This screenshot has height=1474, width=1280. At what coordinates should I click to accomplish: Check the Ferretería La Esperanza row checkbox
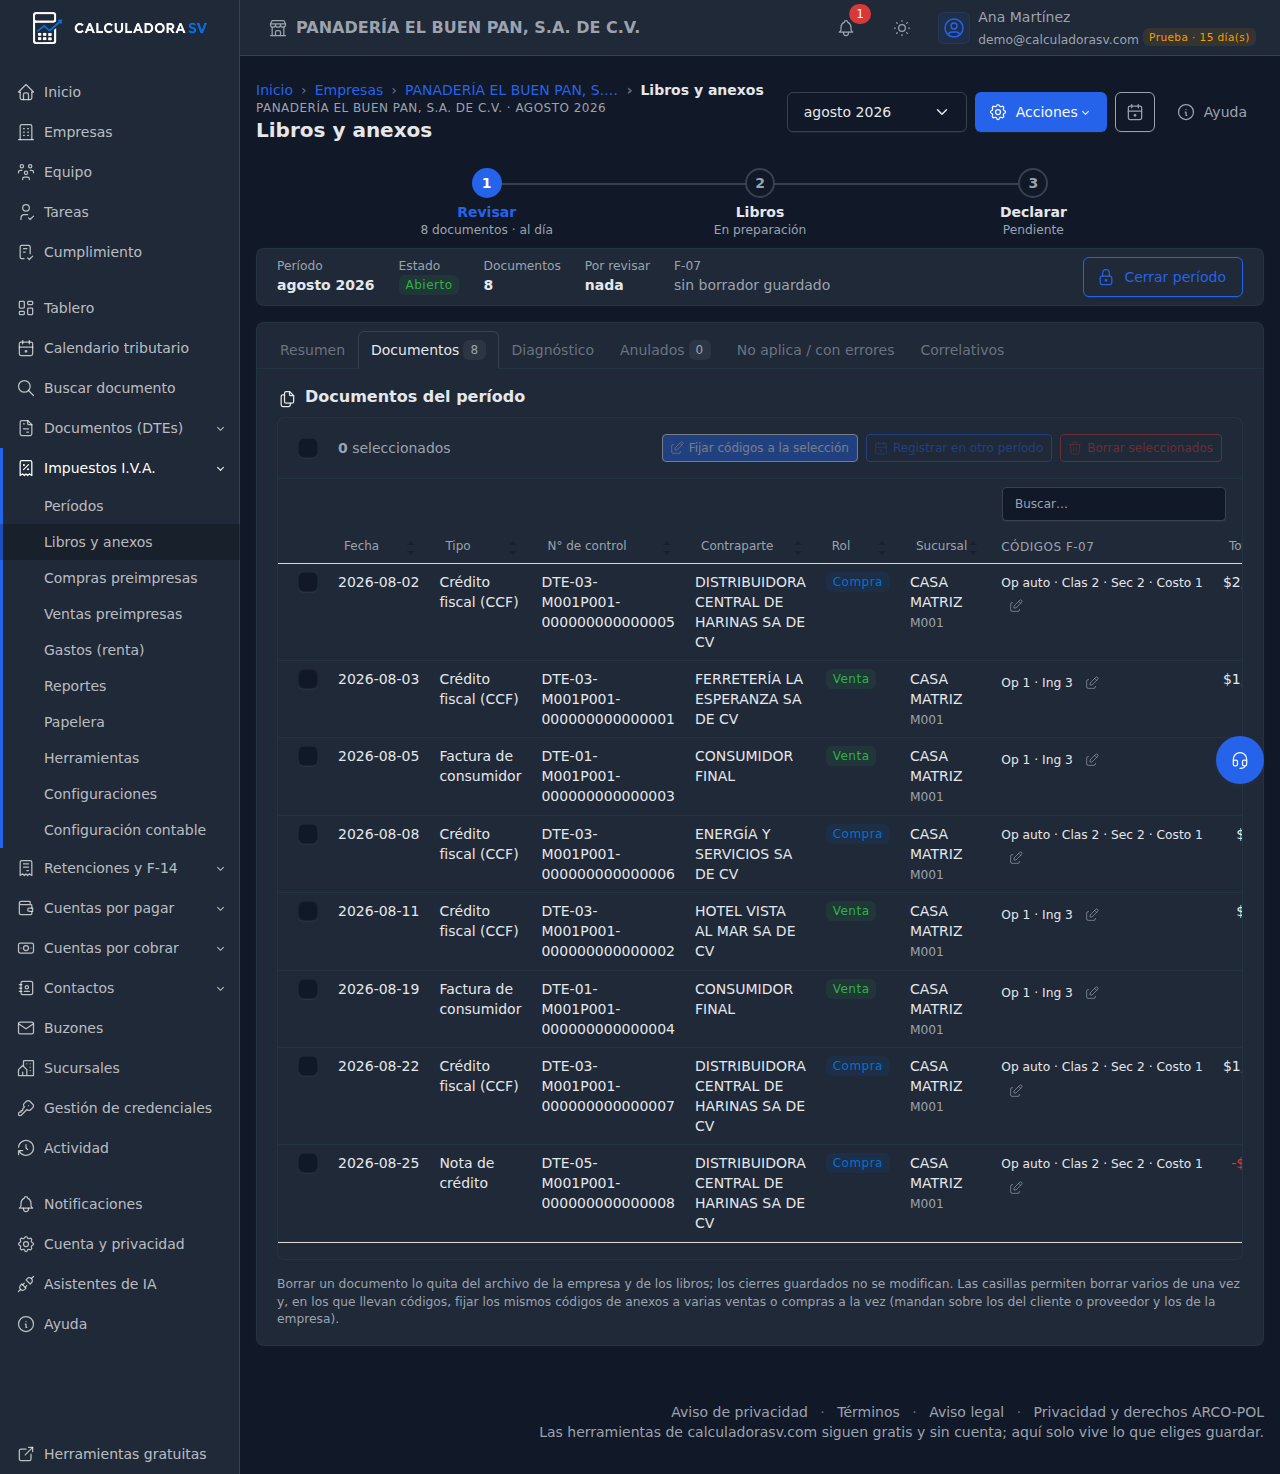(308, 679)
